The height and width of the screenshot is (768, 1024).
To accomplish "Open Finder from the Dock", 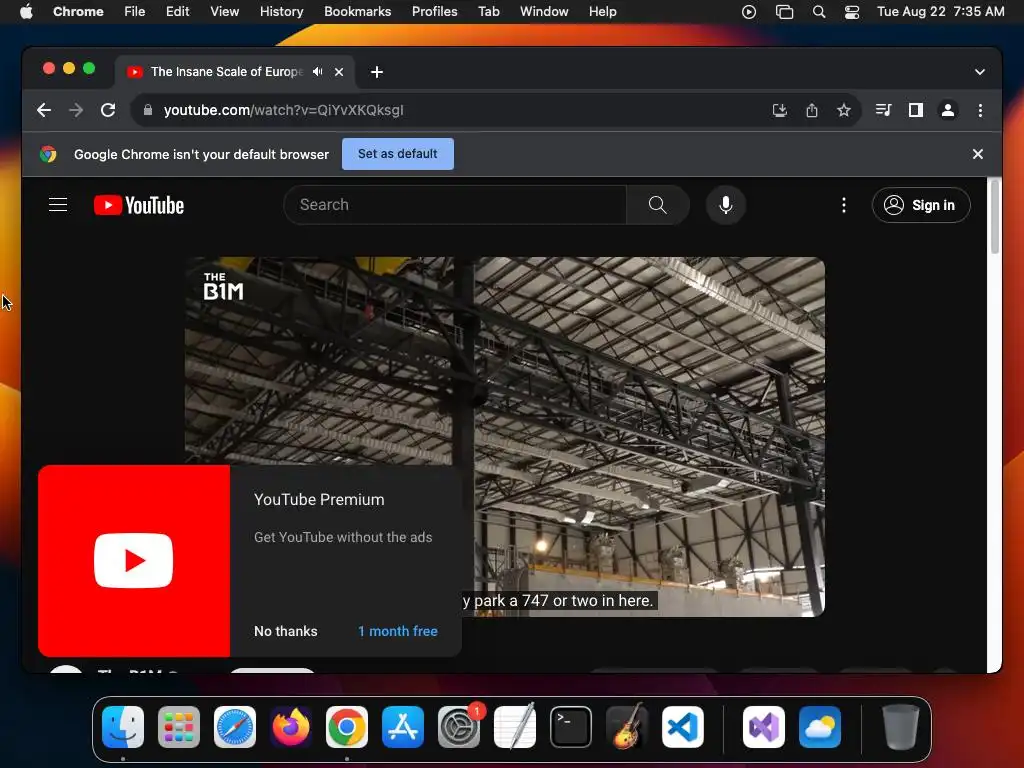I will pyautogui.click(x=123, y=727).
